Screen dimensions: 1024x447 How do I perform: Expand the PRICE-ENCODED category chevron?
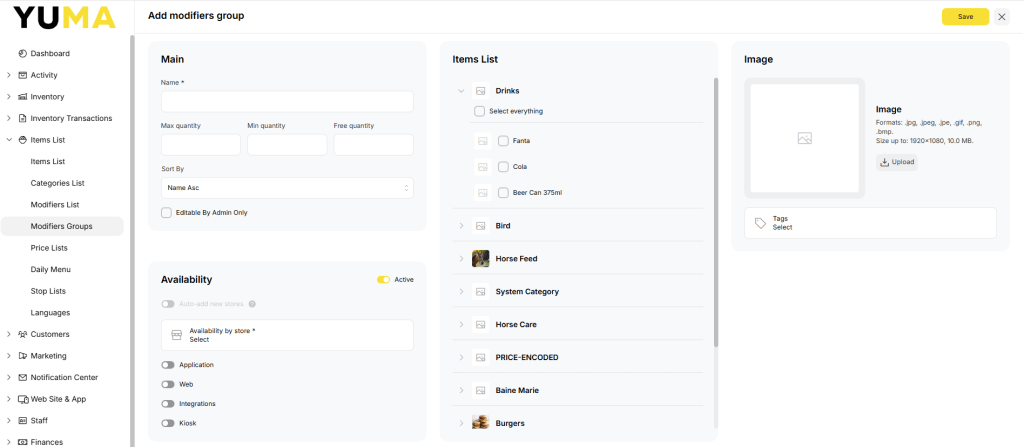460,357
